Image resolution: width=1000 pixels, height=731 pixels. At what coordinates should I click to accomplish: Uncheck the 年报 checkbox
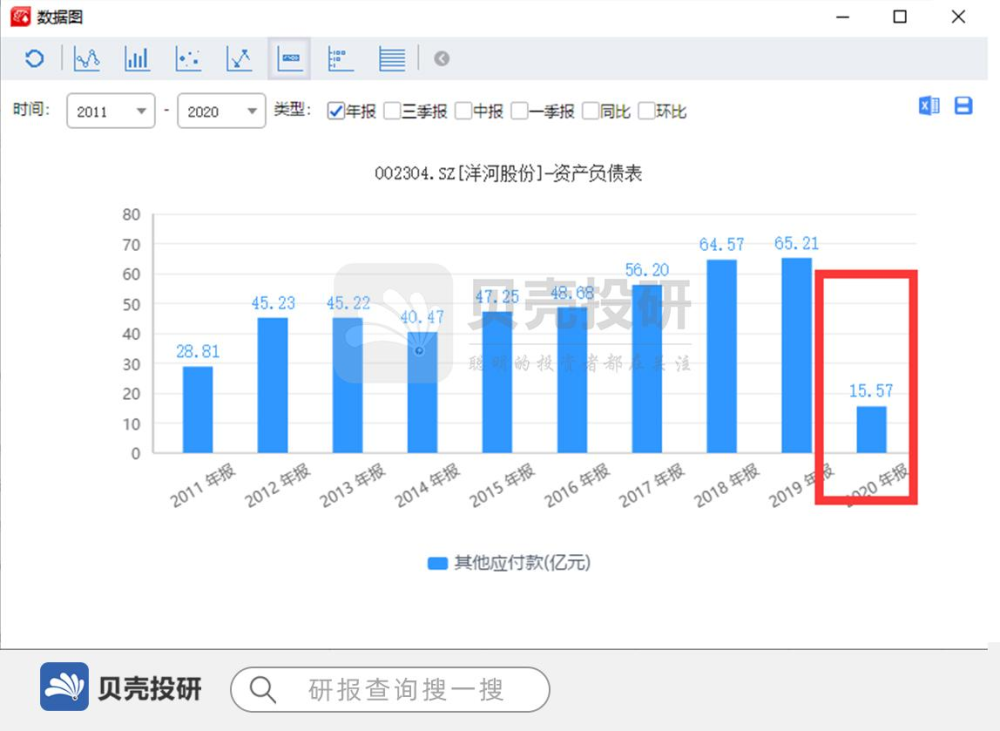(336, 111)
